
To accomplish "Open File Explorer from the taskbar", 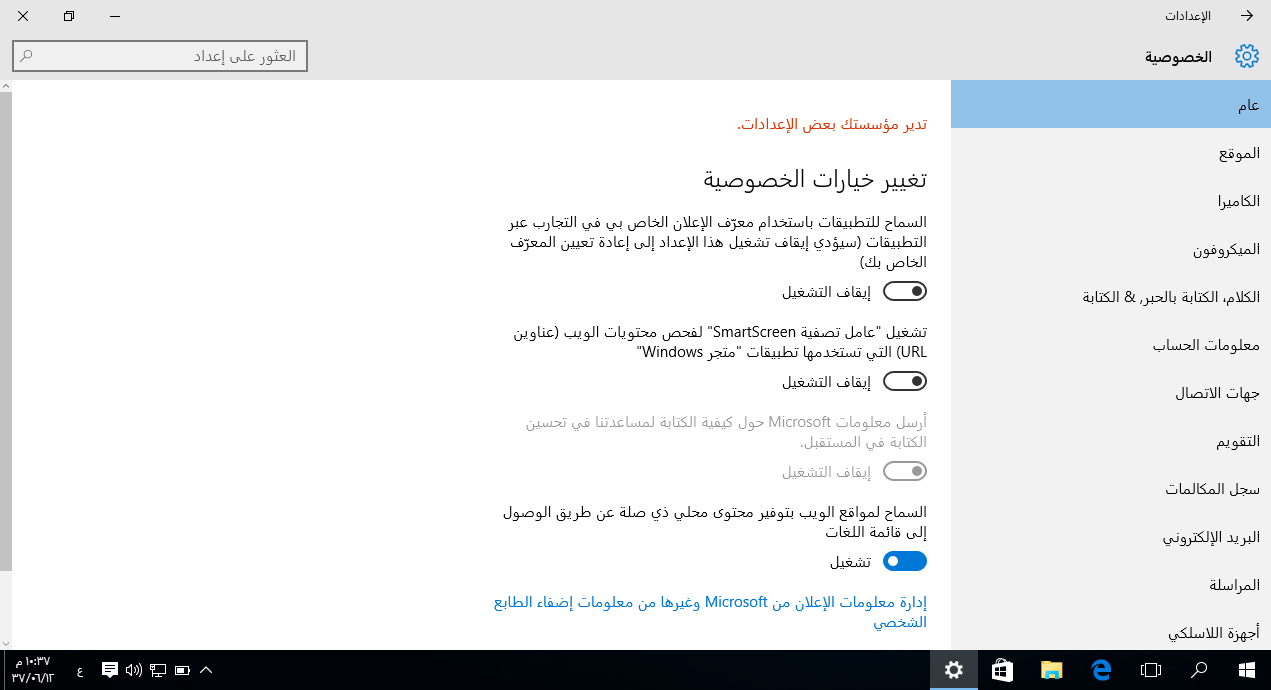I will [x=1051, y=670].
